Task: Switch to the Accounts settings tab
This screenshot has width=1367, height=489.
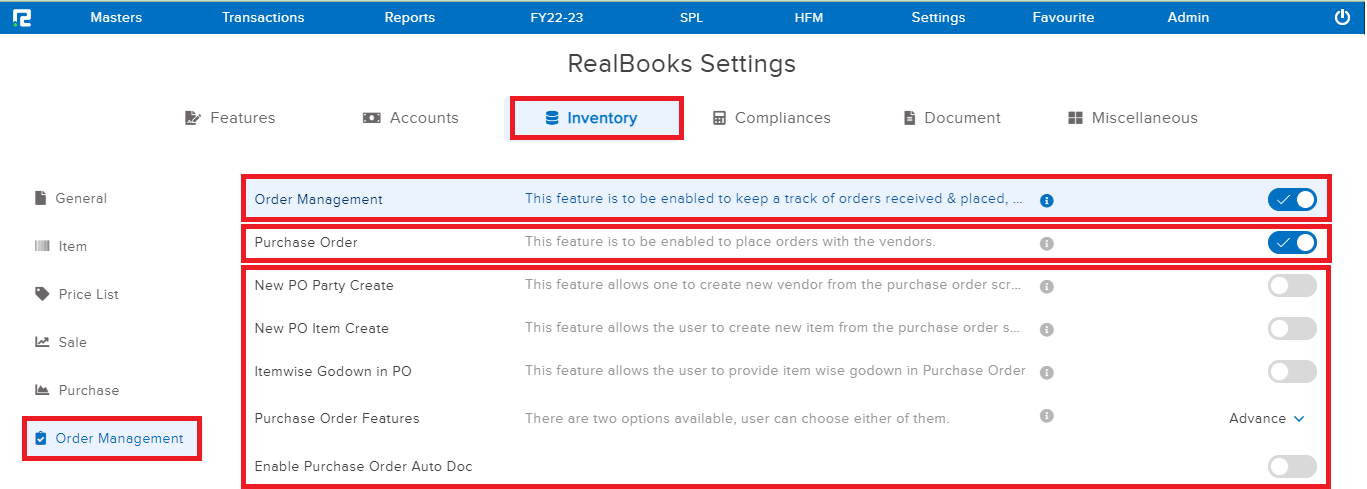Action: [x=411, y=118]
